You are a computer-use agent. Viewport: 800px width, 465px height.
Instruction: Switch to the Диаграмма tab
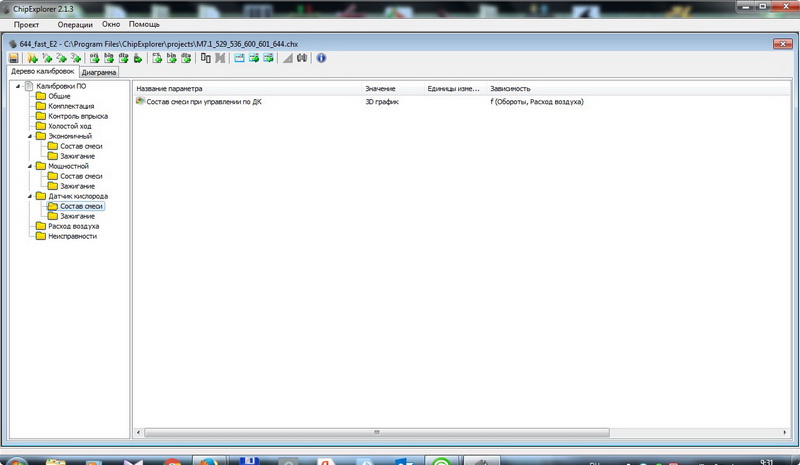click(100, 72)
